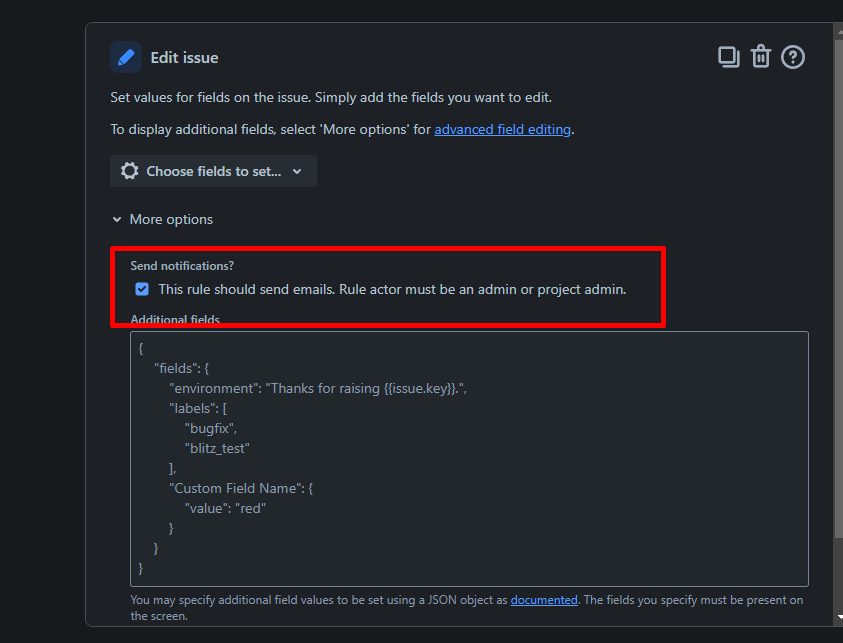Uncheck the send emails checkbox
This screenshot has height=643, width=843.
coord(142,289)
